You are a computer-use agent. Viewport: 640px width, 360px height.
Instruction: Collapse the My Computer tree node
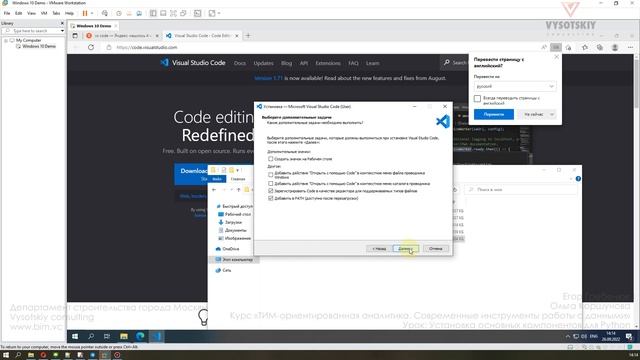tap(6, 40)
